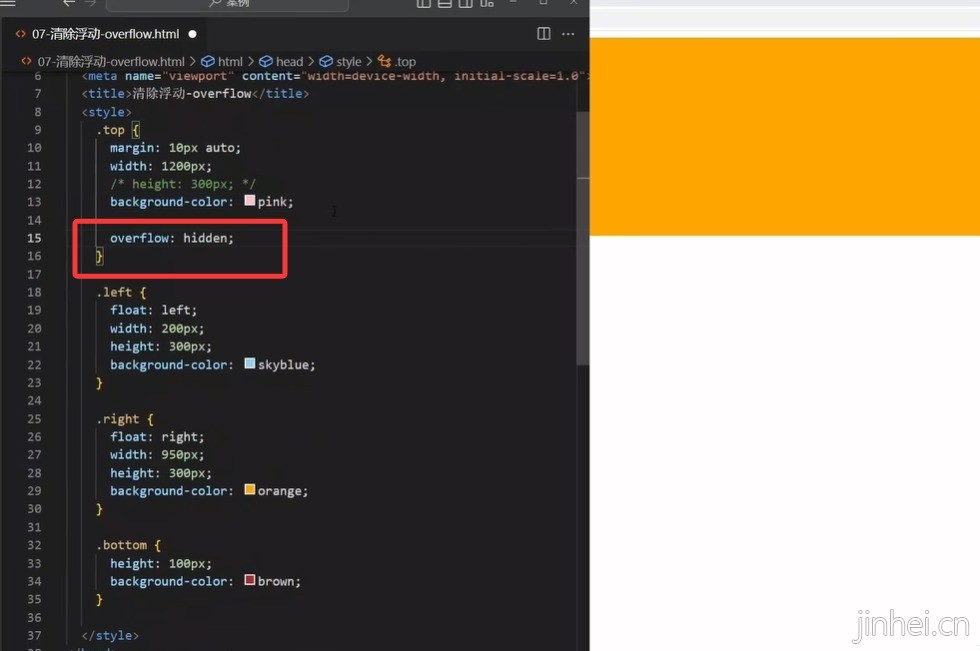The width and height of the screenshot is (980, 651).
Task: Click the command center search box
Action: [228, 4]
